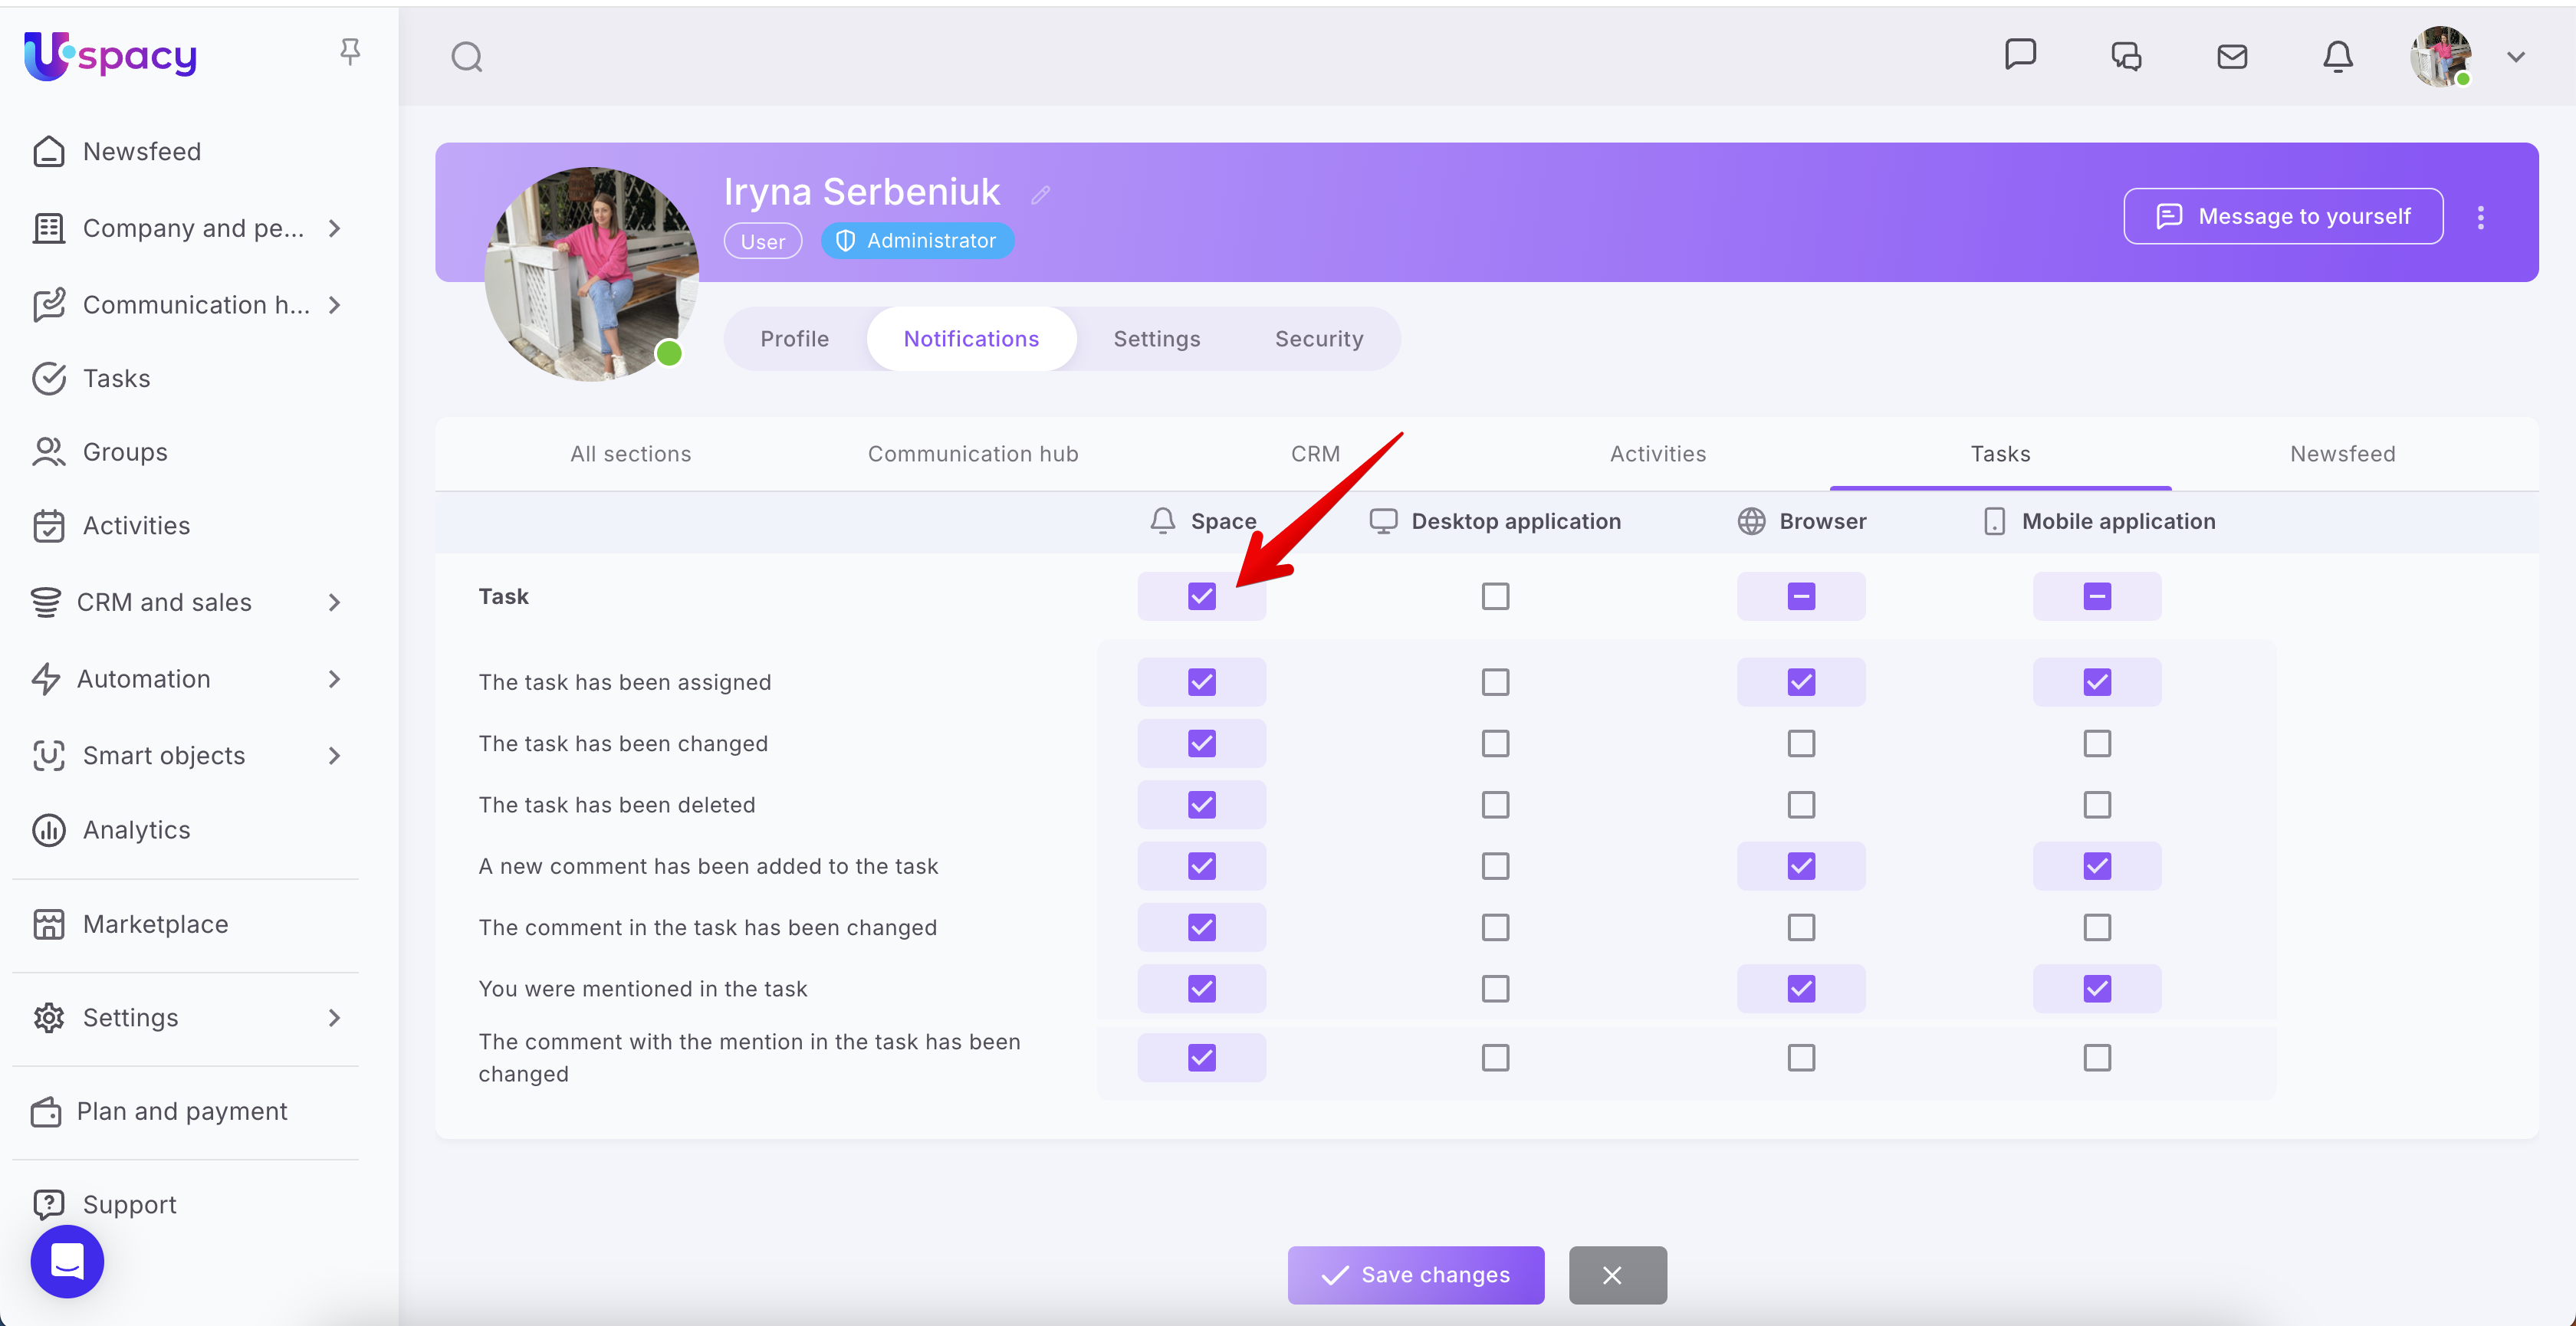Viewport: 2576px width, 1326px height.
Task: Open the three-dot profile menu
Action: coord(2480,217)
